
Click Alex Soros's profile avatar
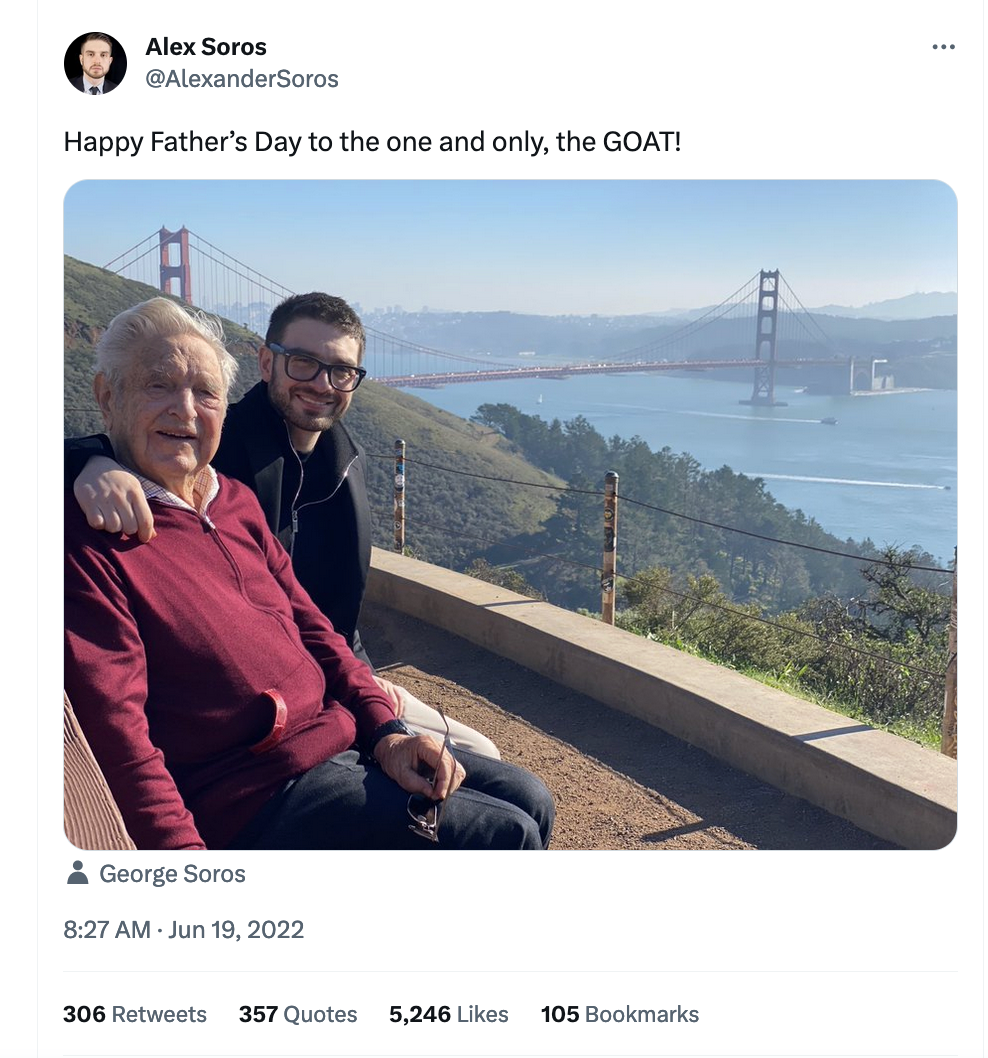(95, 63)
